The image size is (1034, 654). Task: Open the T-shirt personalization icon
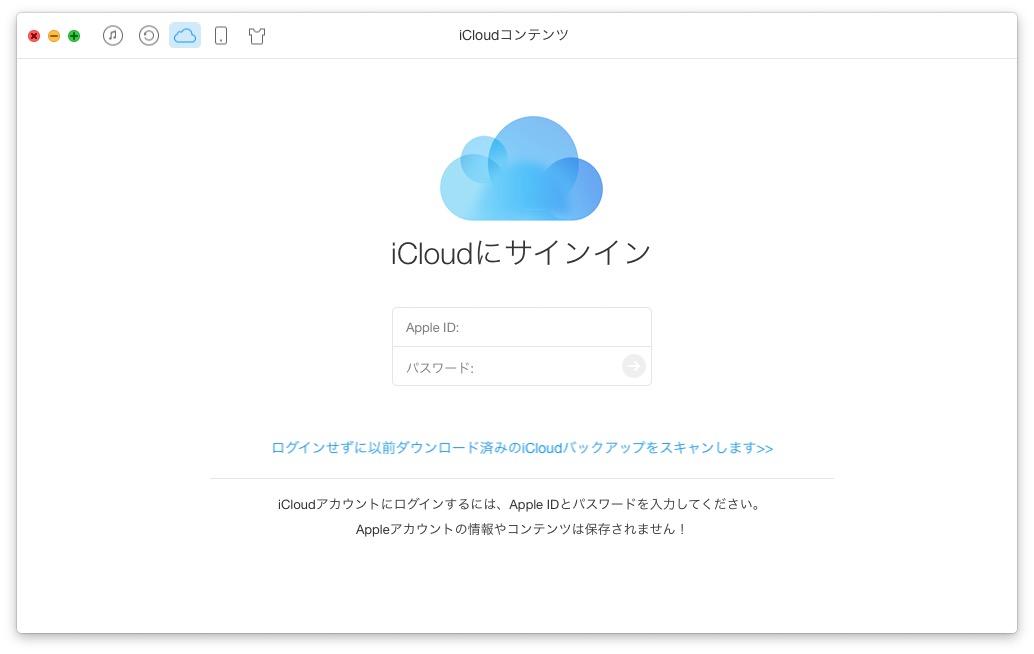pos(256,35)
